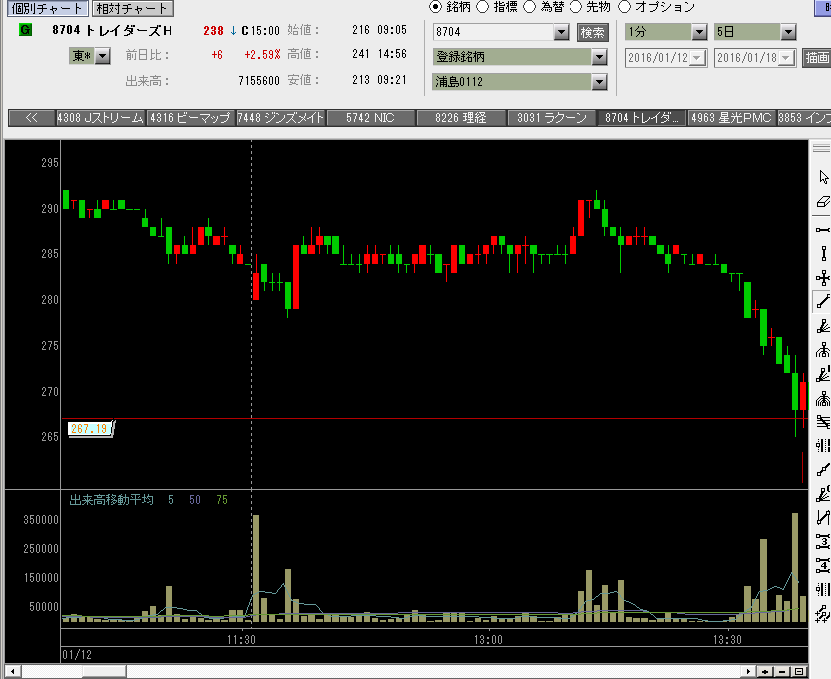
Task: Select the 銘柄 radio button
Action: pyautogui.click(x=435, y=7)
